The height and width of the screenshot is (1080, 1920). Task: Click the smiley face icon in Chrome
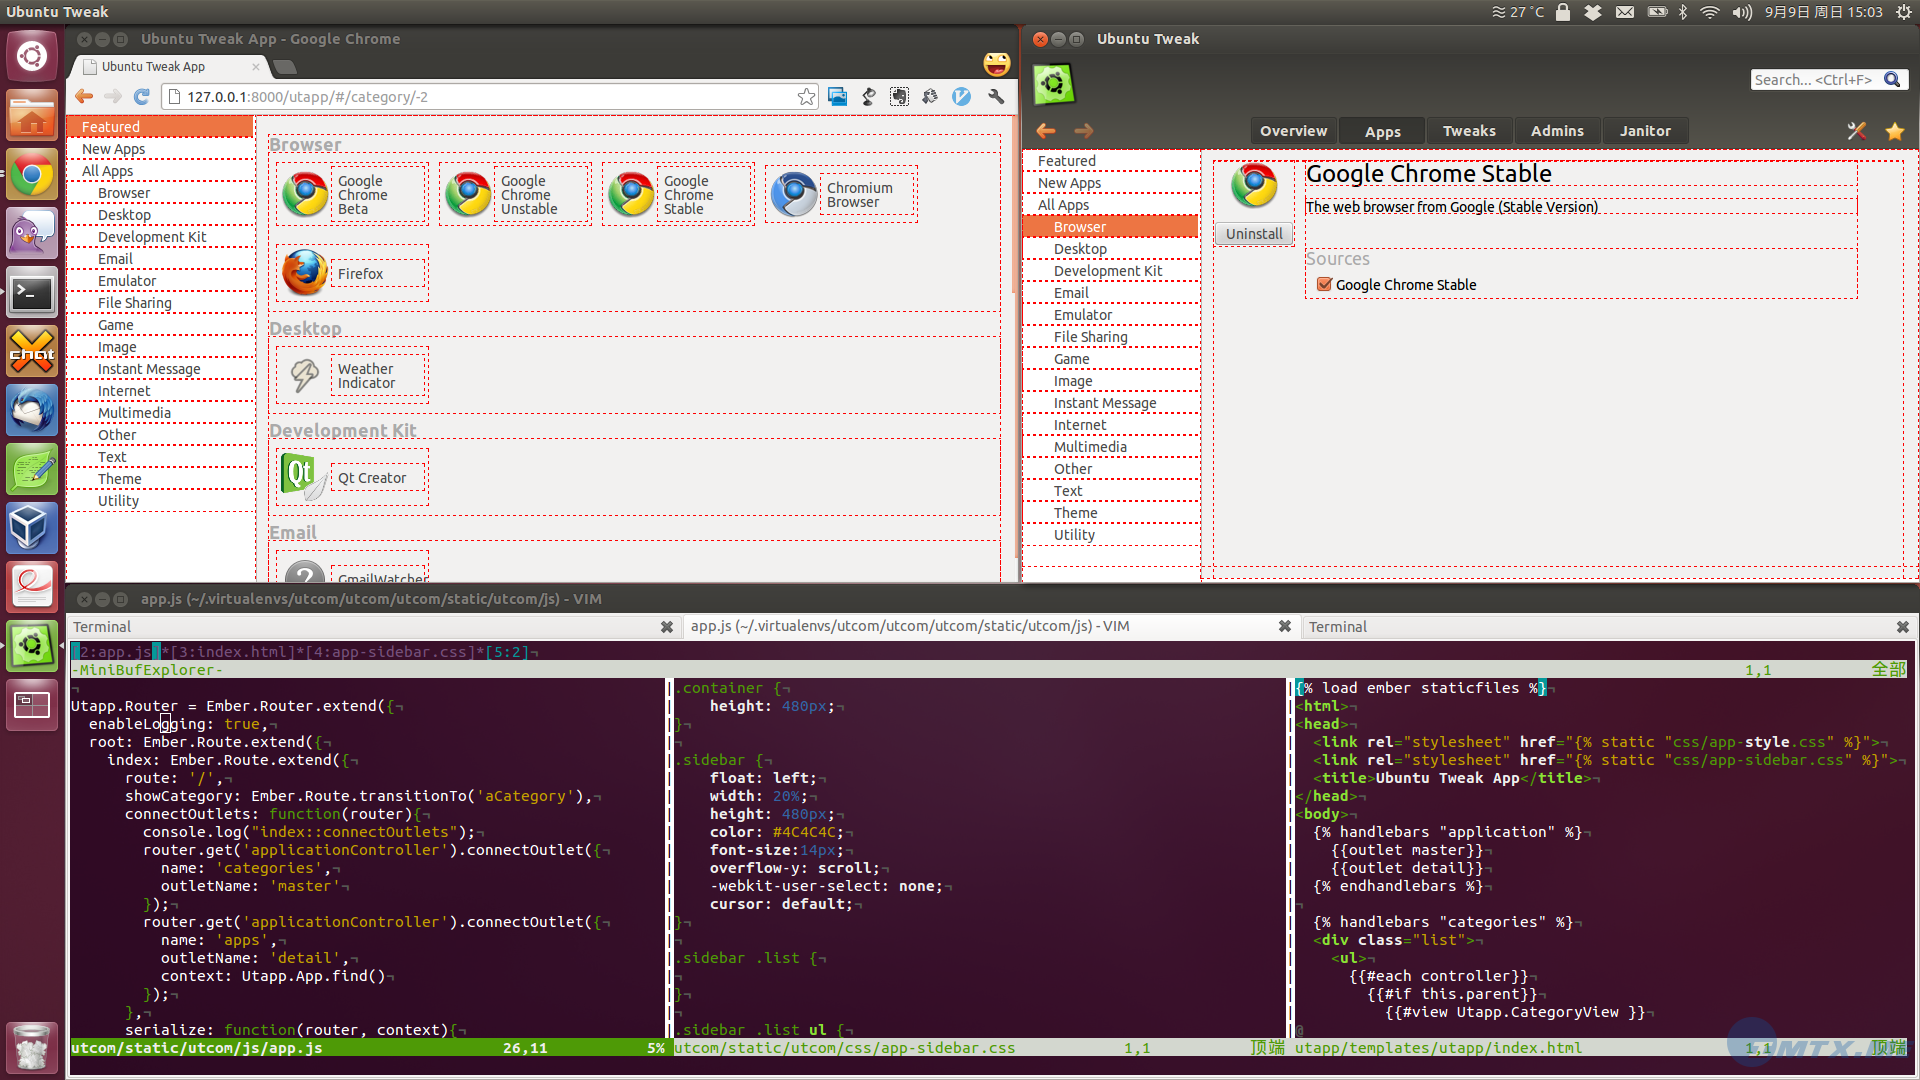pyautogui.click(x=996, y=64)
